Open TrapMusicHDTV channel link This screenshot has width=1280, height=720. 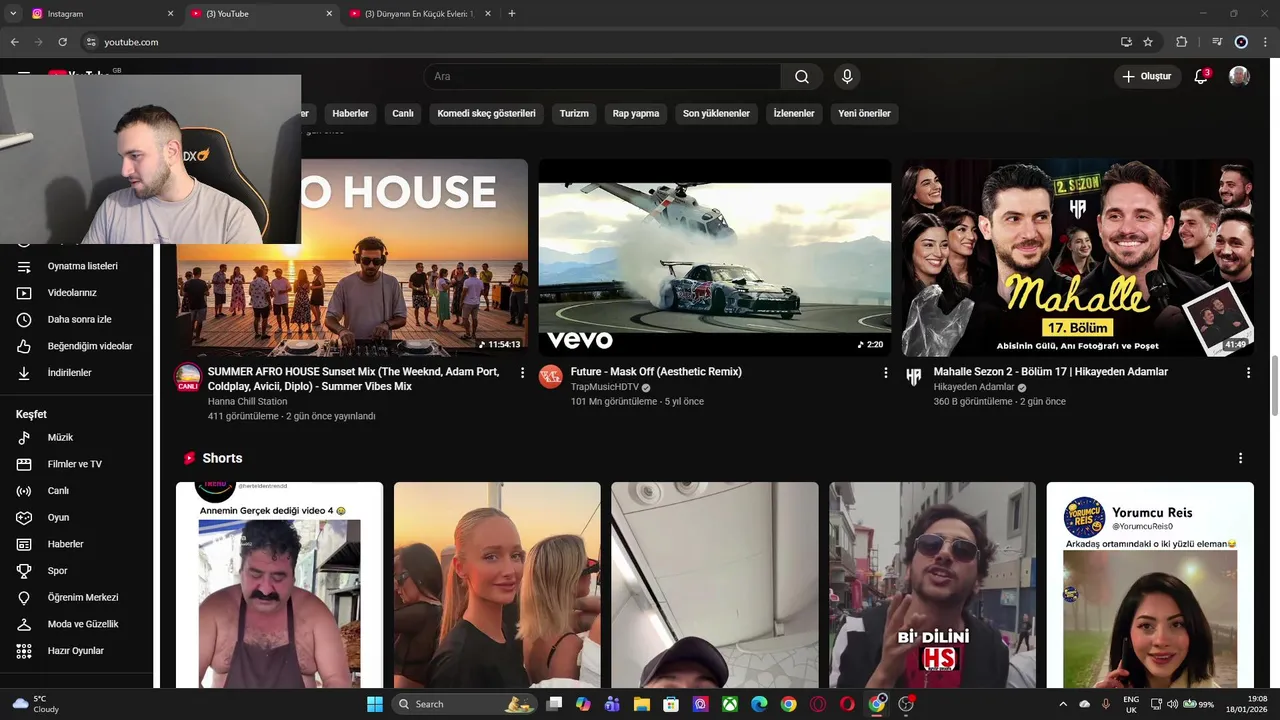605,387
